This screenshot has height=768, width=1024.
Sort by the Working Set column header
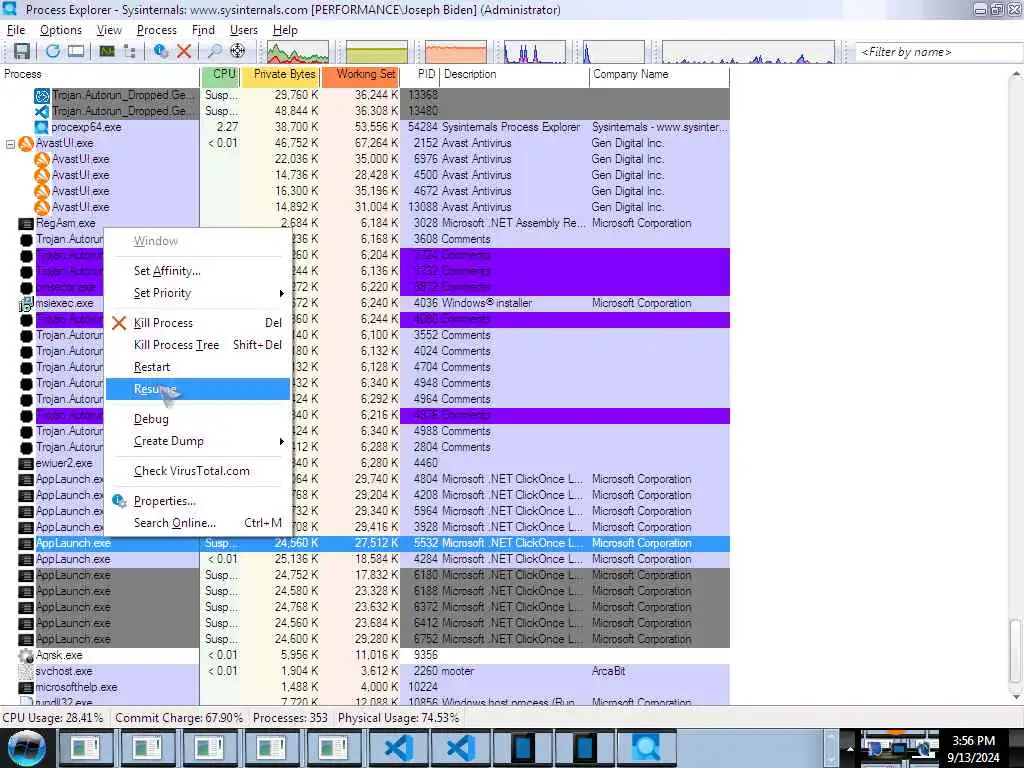(360, 74)
